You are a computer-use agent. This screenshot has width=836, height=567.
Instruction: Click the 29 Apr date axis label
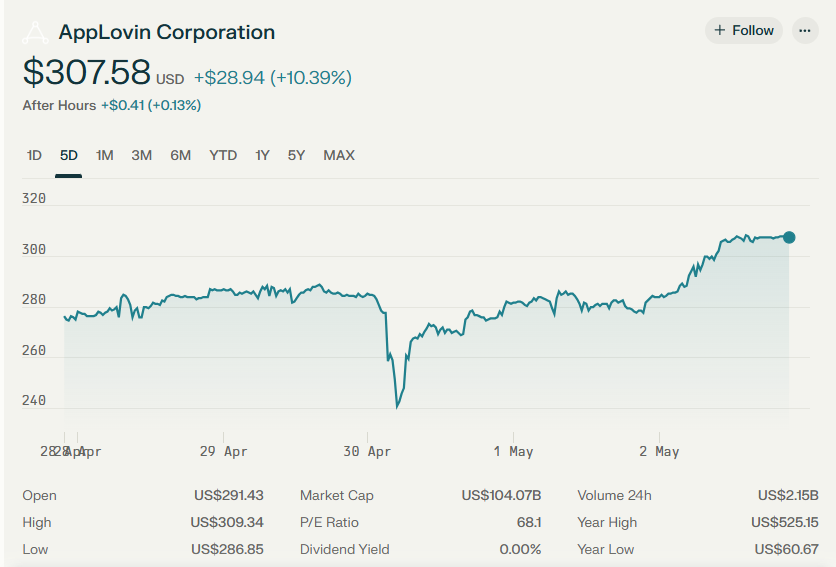[x=223, y=451]
